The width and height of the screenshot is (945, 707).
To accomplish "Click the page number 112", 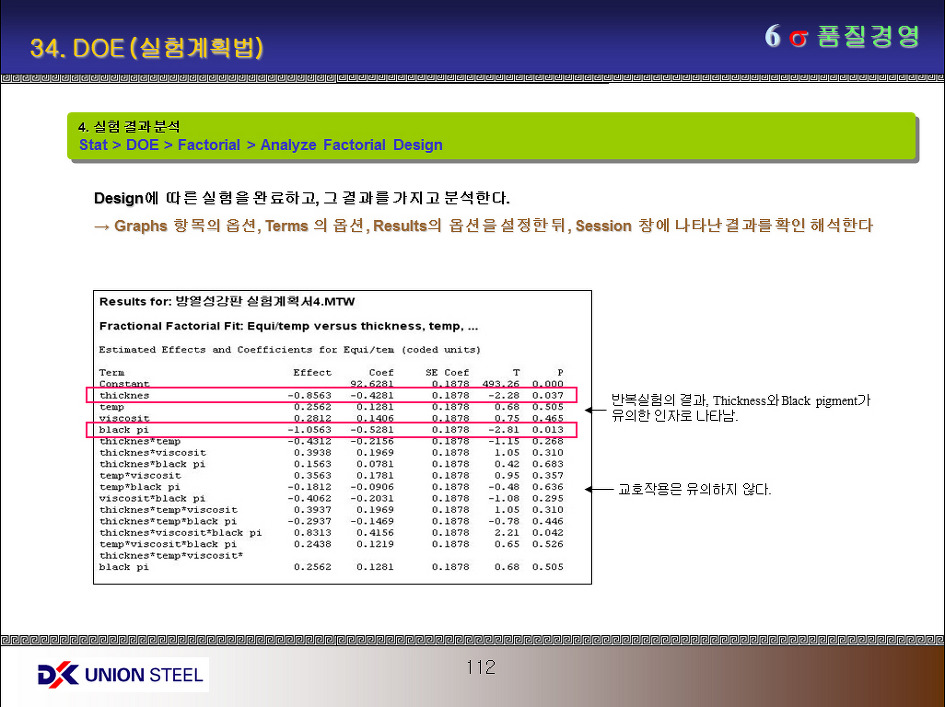I will 480,667.
